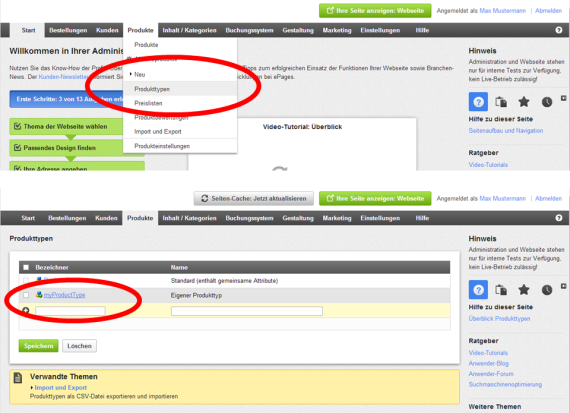
Task: Click the help question icon on Start page sidebar
Action: click(478, 102)
